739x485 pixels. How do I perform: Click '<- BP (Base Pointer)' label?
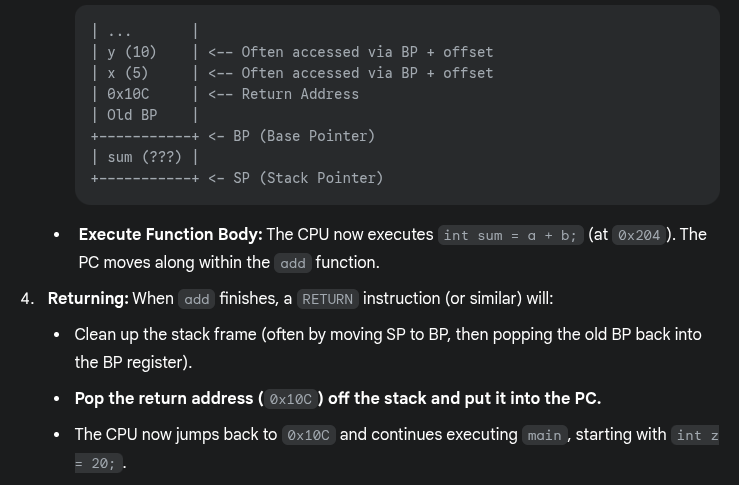292,136
